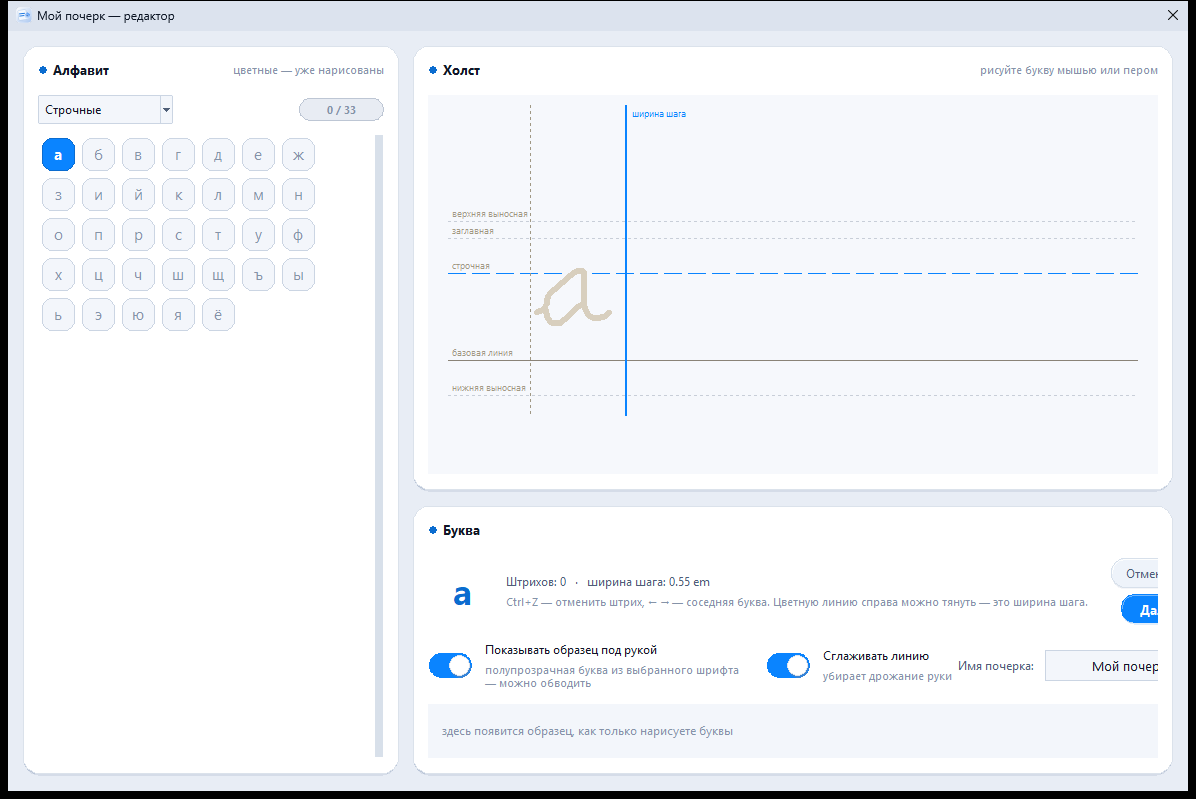
Task: Pick the letter «к» tile
Action: point(178,195)
